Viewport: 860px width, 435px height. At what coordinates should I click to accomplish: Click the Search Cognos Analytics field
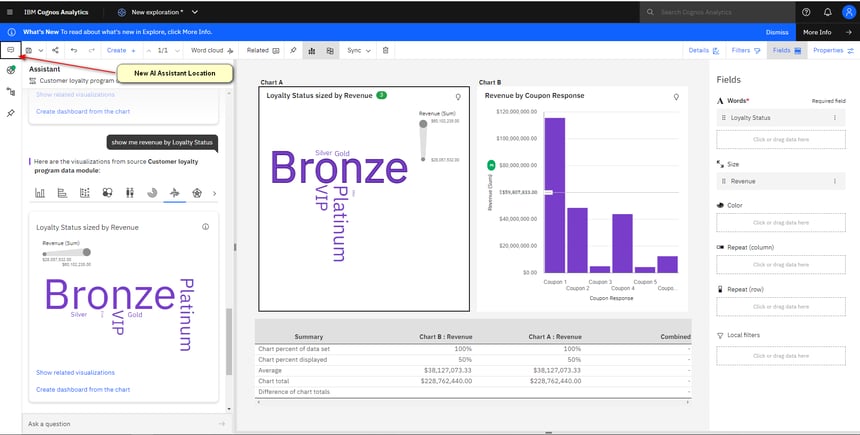[717, 12]
